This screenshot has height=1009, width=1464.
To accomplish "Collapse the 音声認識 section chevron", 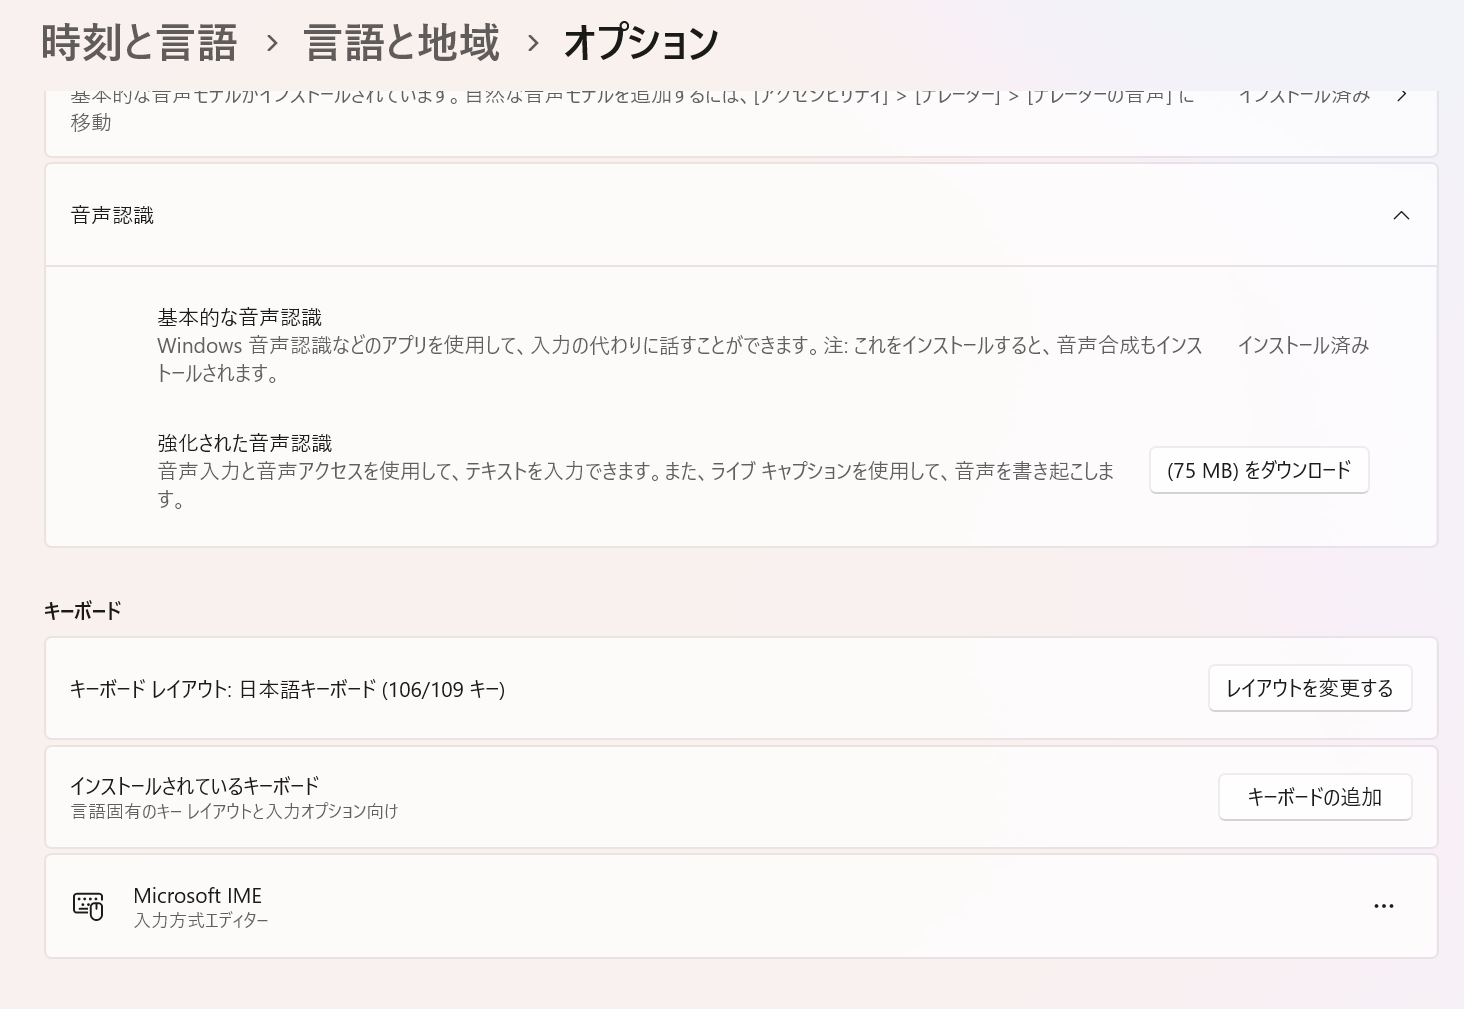I will (1401, 215).
